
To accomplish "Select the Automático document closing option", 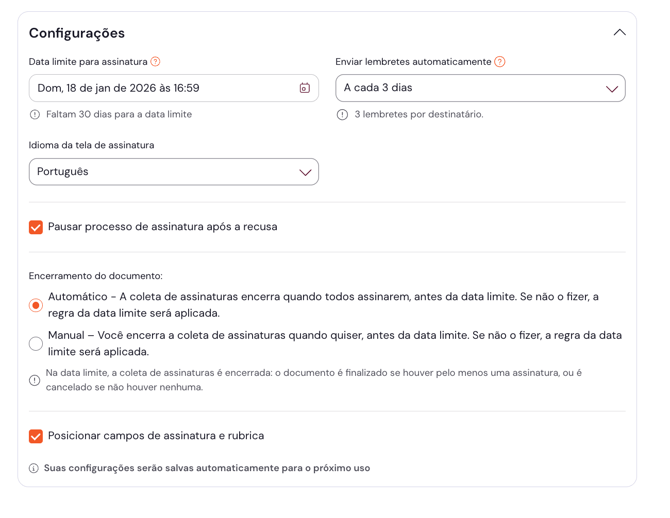I will (x=36, y=305).
